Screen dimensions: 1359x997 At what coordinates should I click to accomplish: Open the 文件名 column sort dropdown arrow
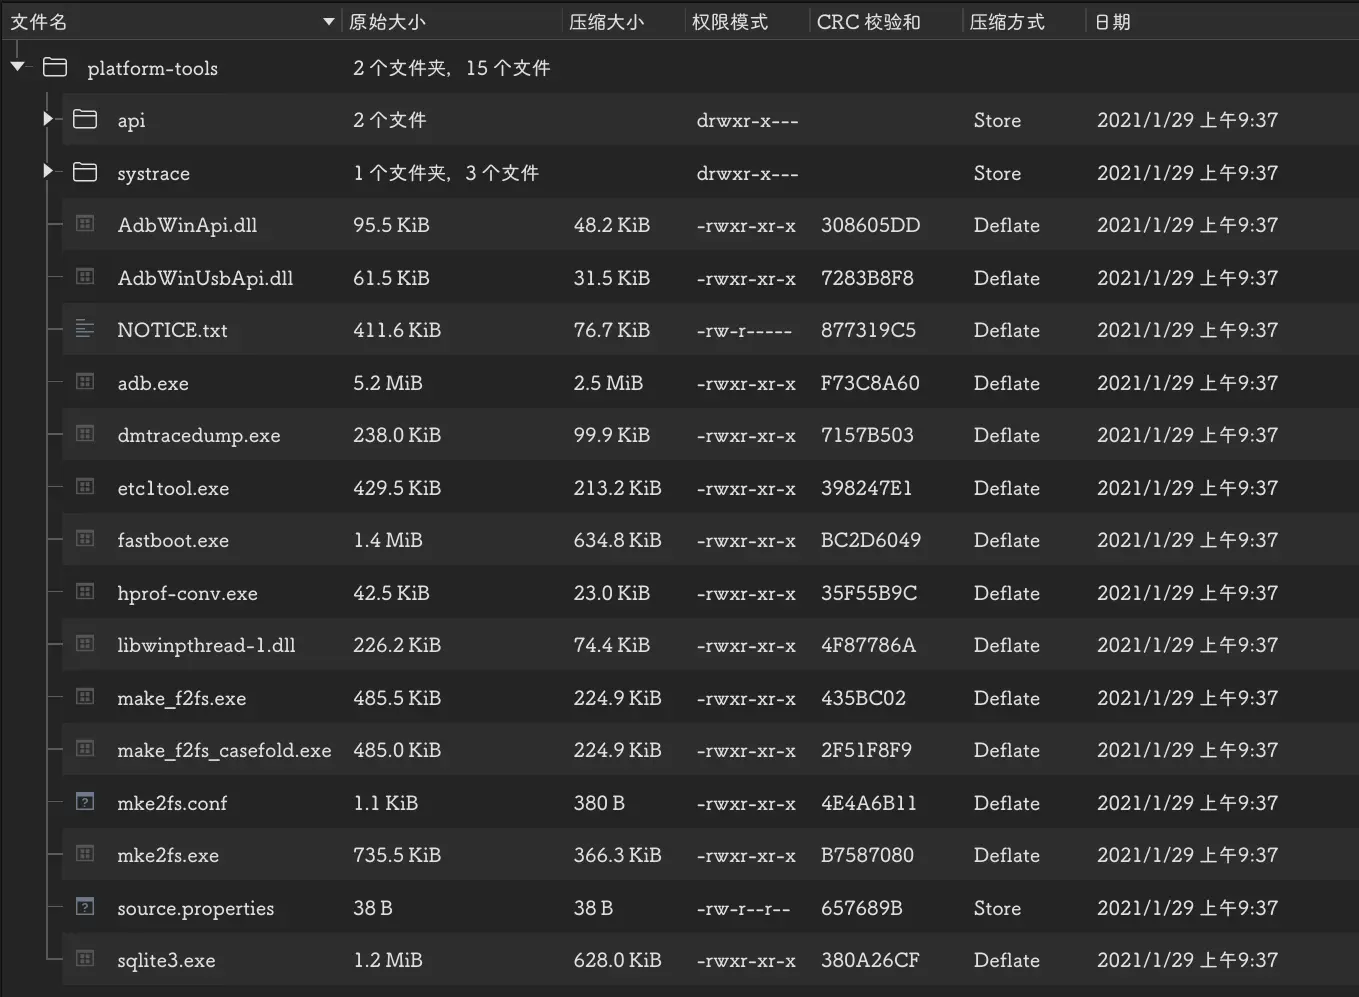pyautogui.click(x=328, y=21)
